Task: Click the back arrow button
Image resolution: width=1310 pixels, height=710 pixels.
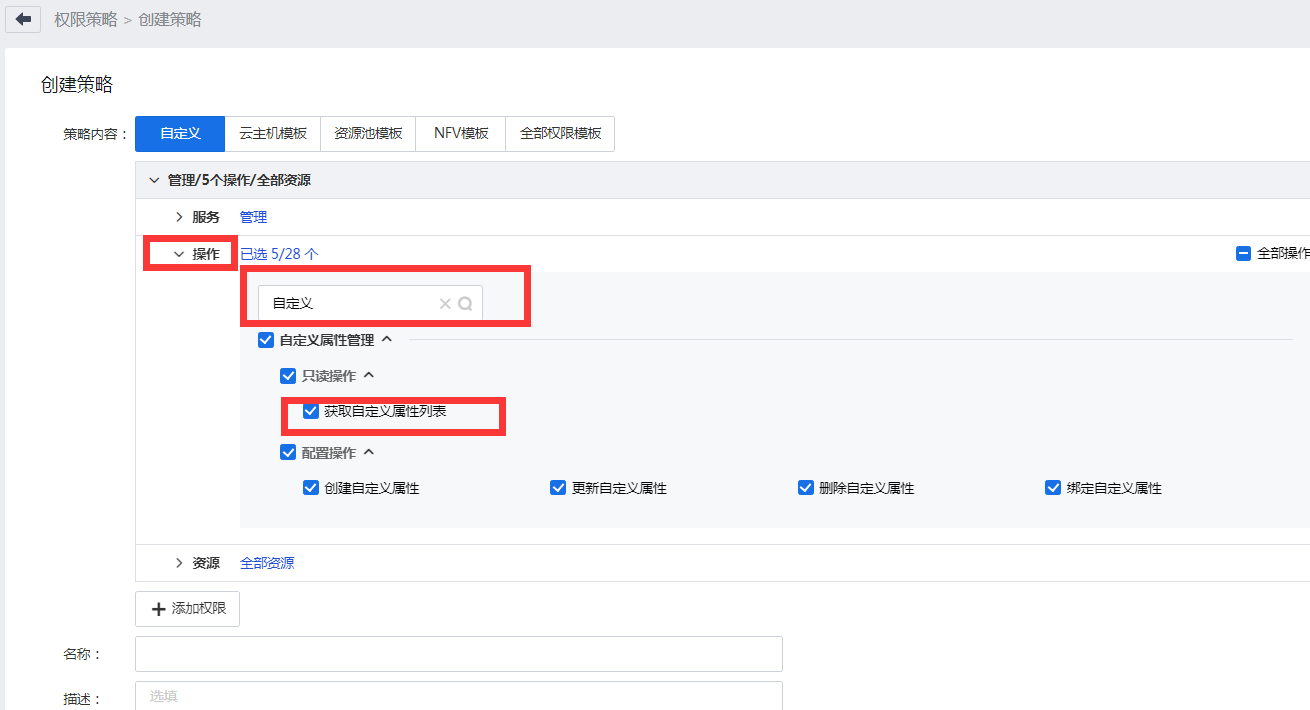Action: (x=23, y=19)
